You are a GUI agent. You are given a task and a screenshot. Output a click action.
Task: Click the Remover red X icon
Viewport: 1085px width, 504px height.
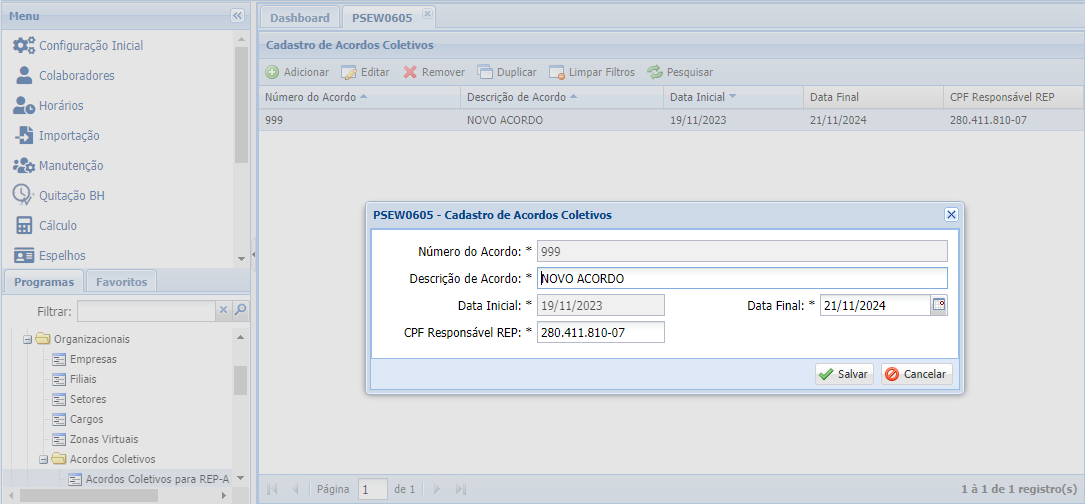[x=410, y=72]
